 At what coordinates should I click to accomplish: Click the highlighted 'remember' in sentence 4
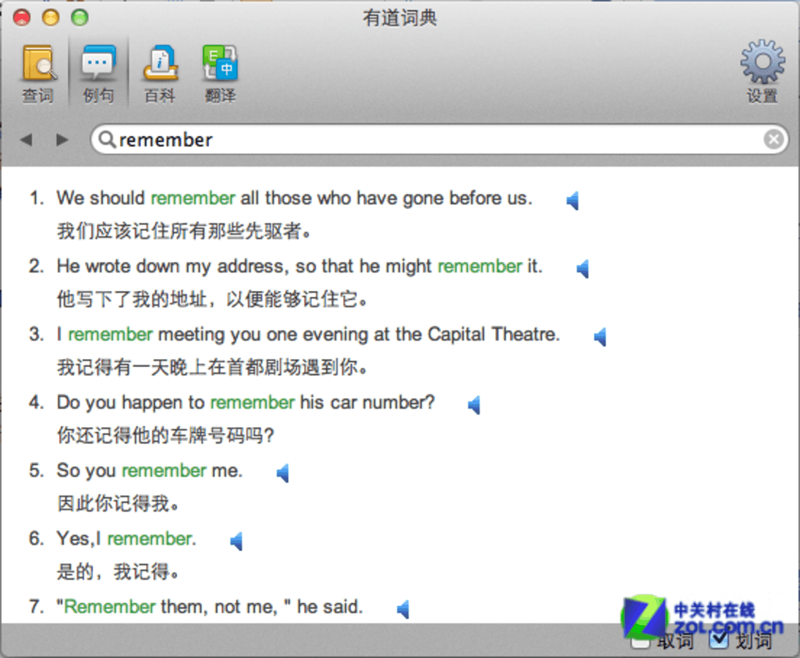pos(253,402)
